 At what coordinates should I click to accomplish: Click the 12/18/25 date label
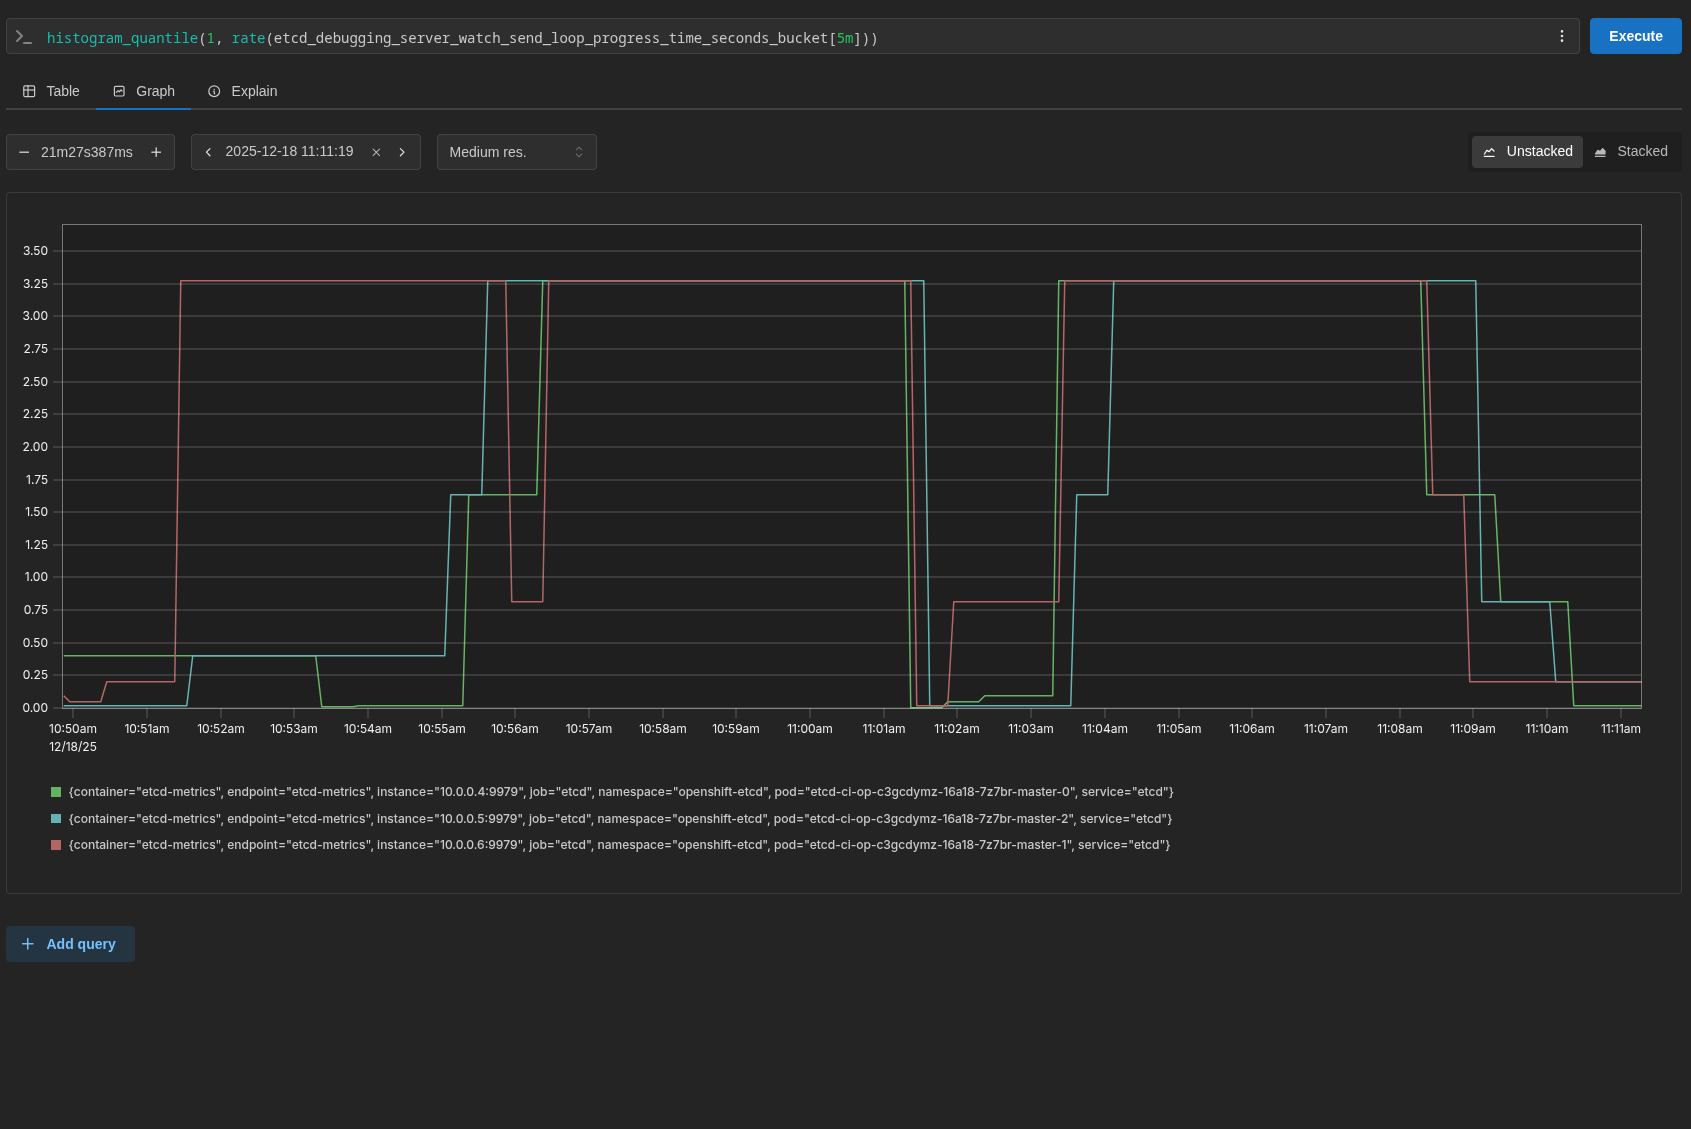73,747
